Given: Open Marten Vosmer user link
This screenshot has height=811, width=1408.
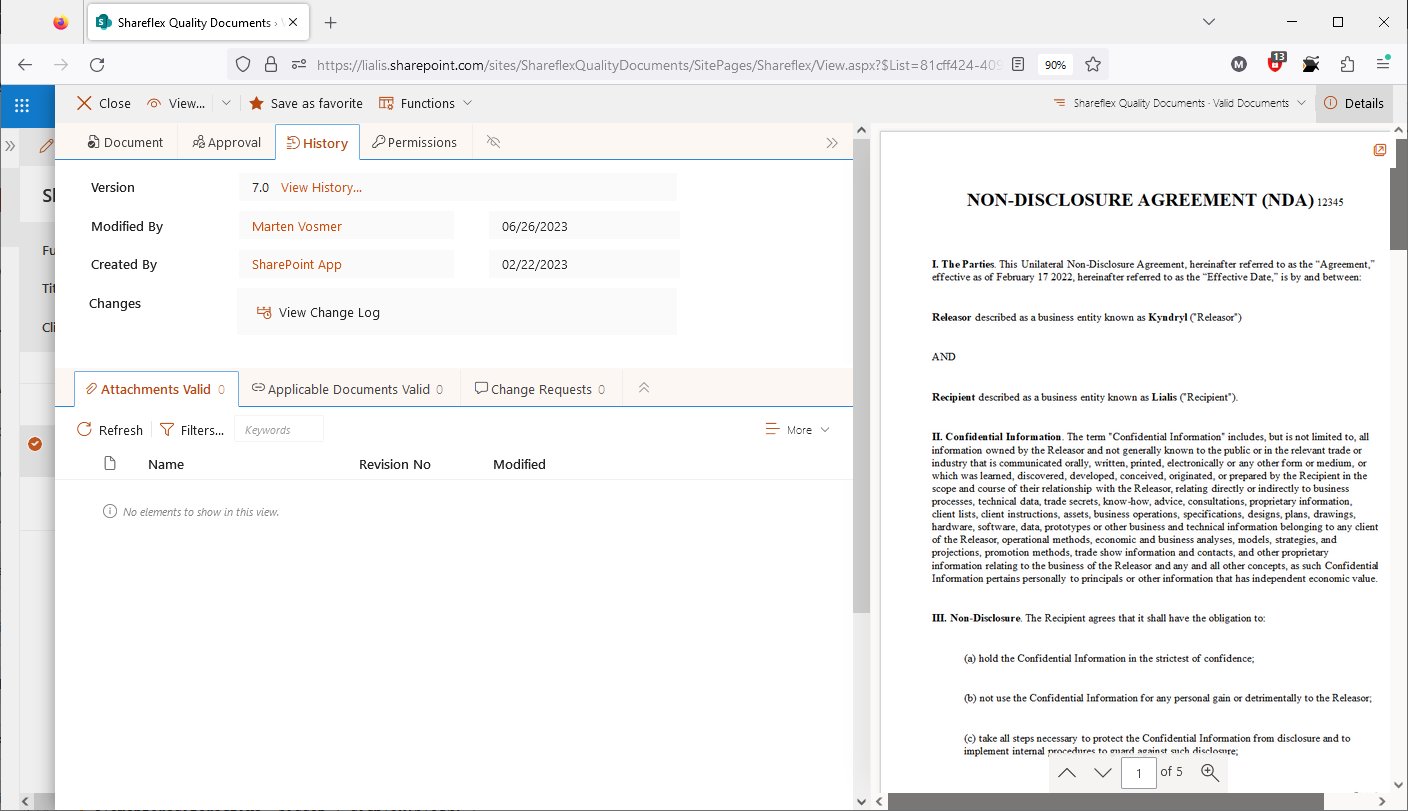Looking at the screenshot, I should click(296, 226).
